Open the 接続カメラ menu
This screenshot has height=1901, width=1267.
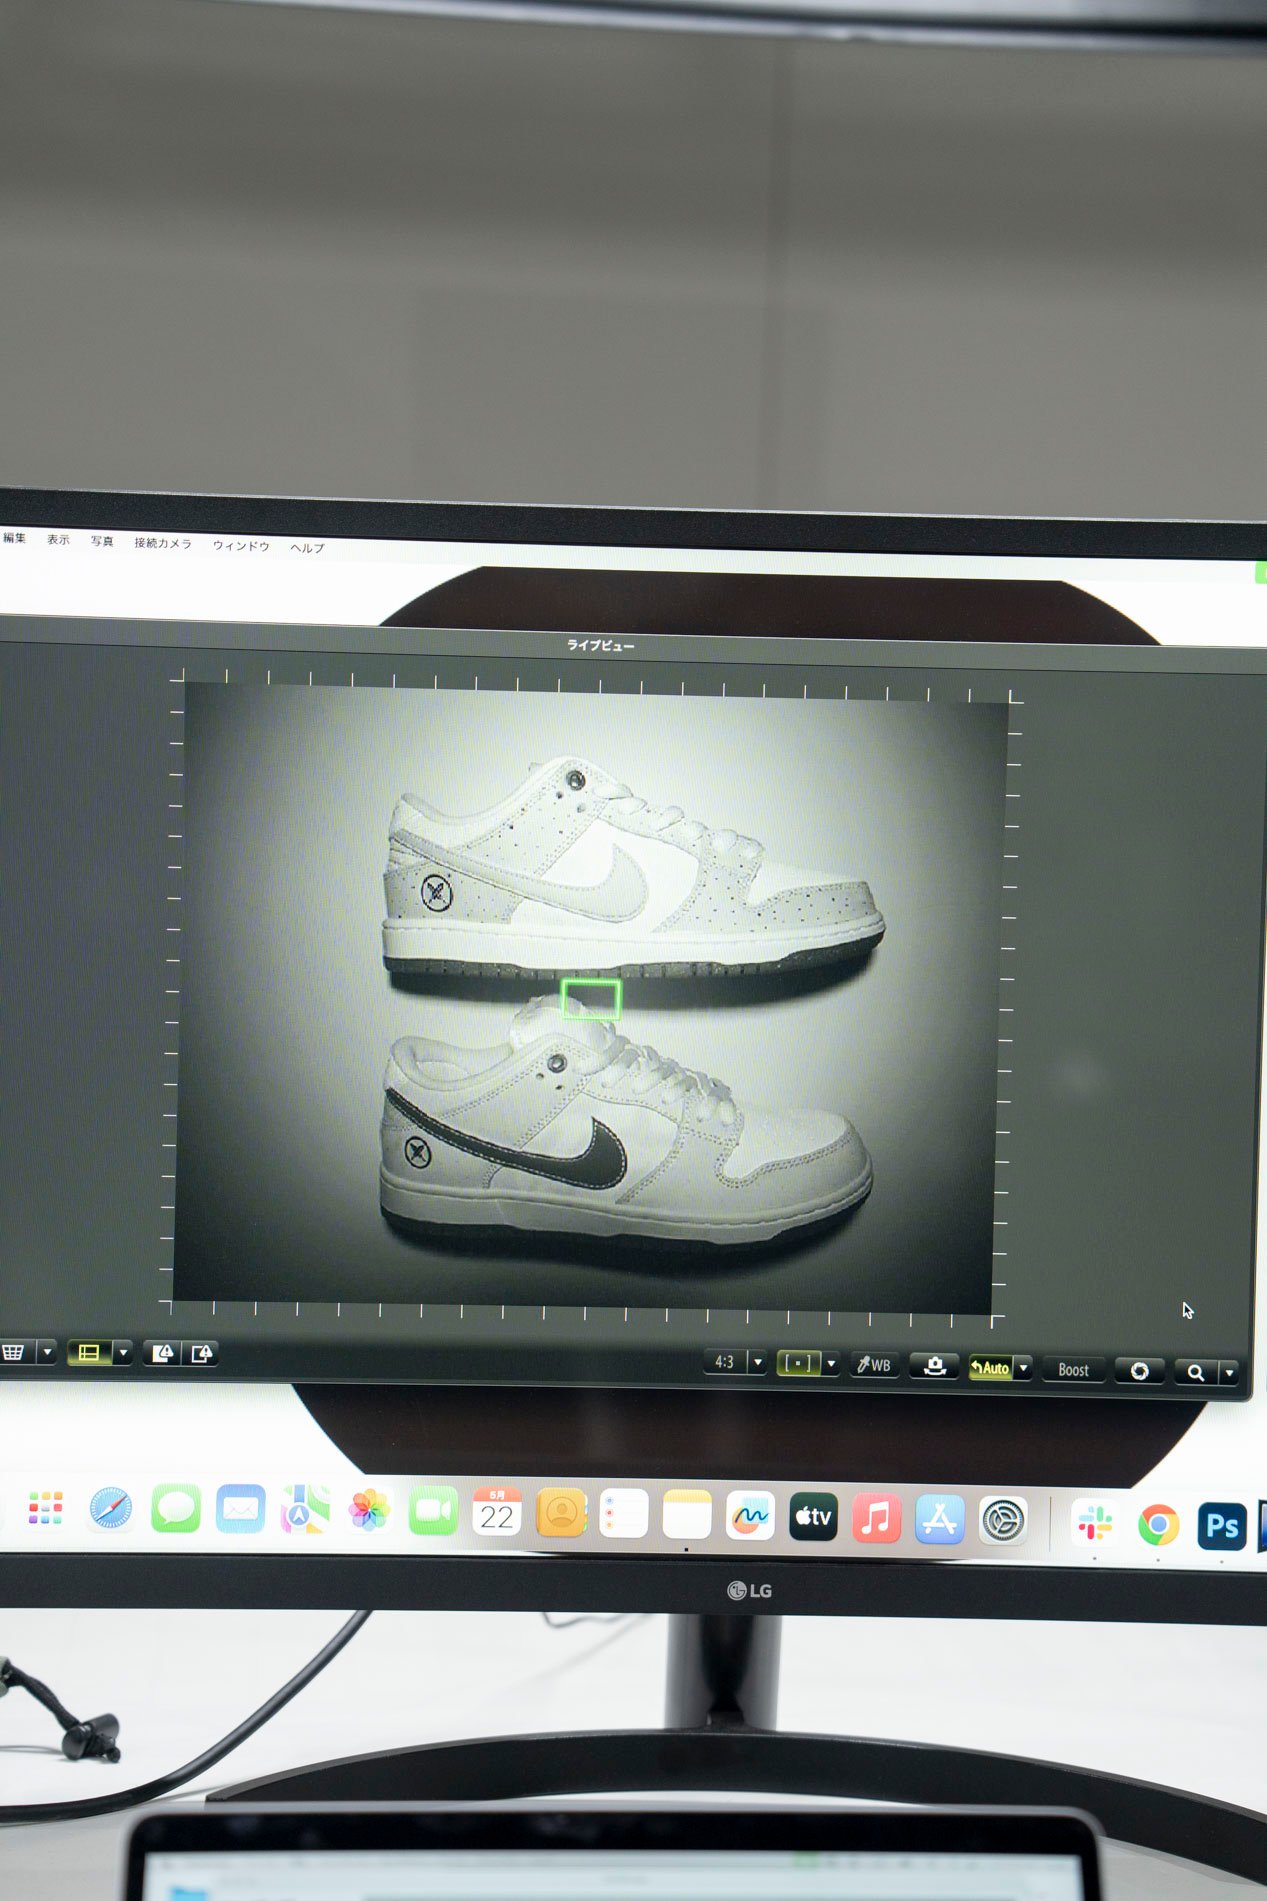(x=163, y=543)
